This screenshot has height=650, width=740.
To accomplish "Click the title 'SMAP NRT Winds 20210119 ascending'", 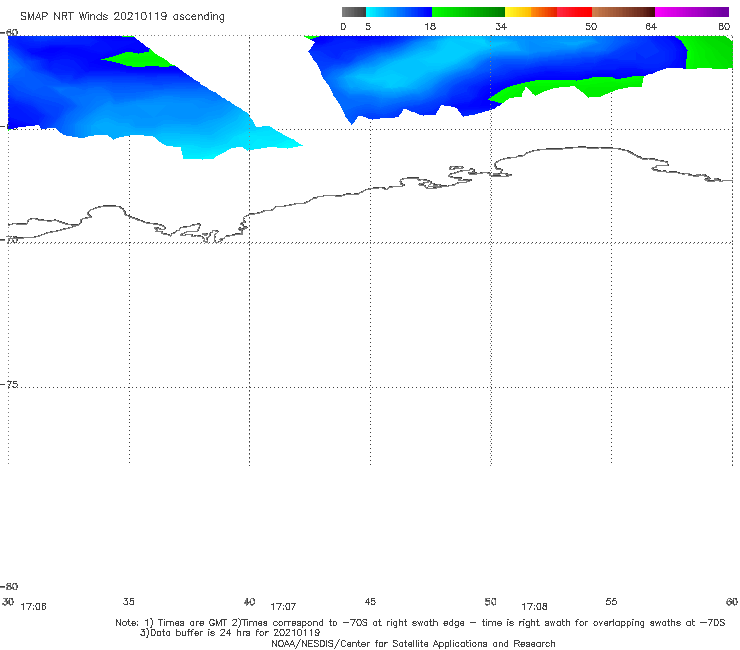I will pyautogui.click(x=122, y=17).
